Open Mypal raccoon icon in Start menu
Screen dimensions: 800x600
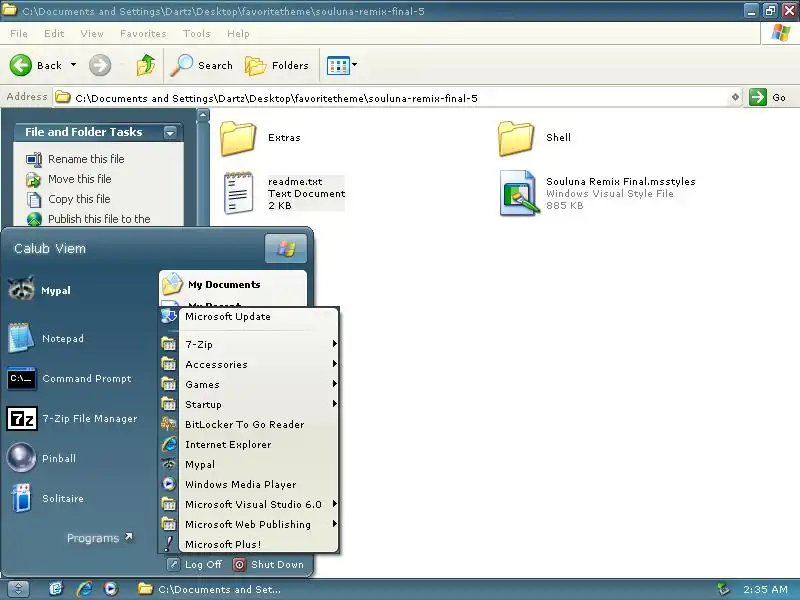(21, 289)
